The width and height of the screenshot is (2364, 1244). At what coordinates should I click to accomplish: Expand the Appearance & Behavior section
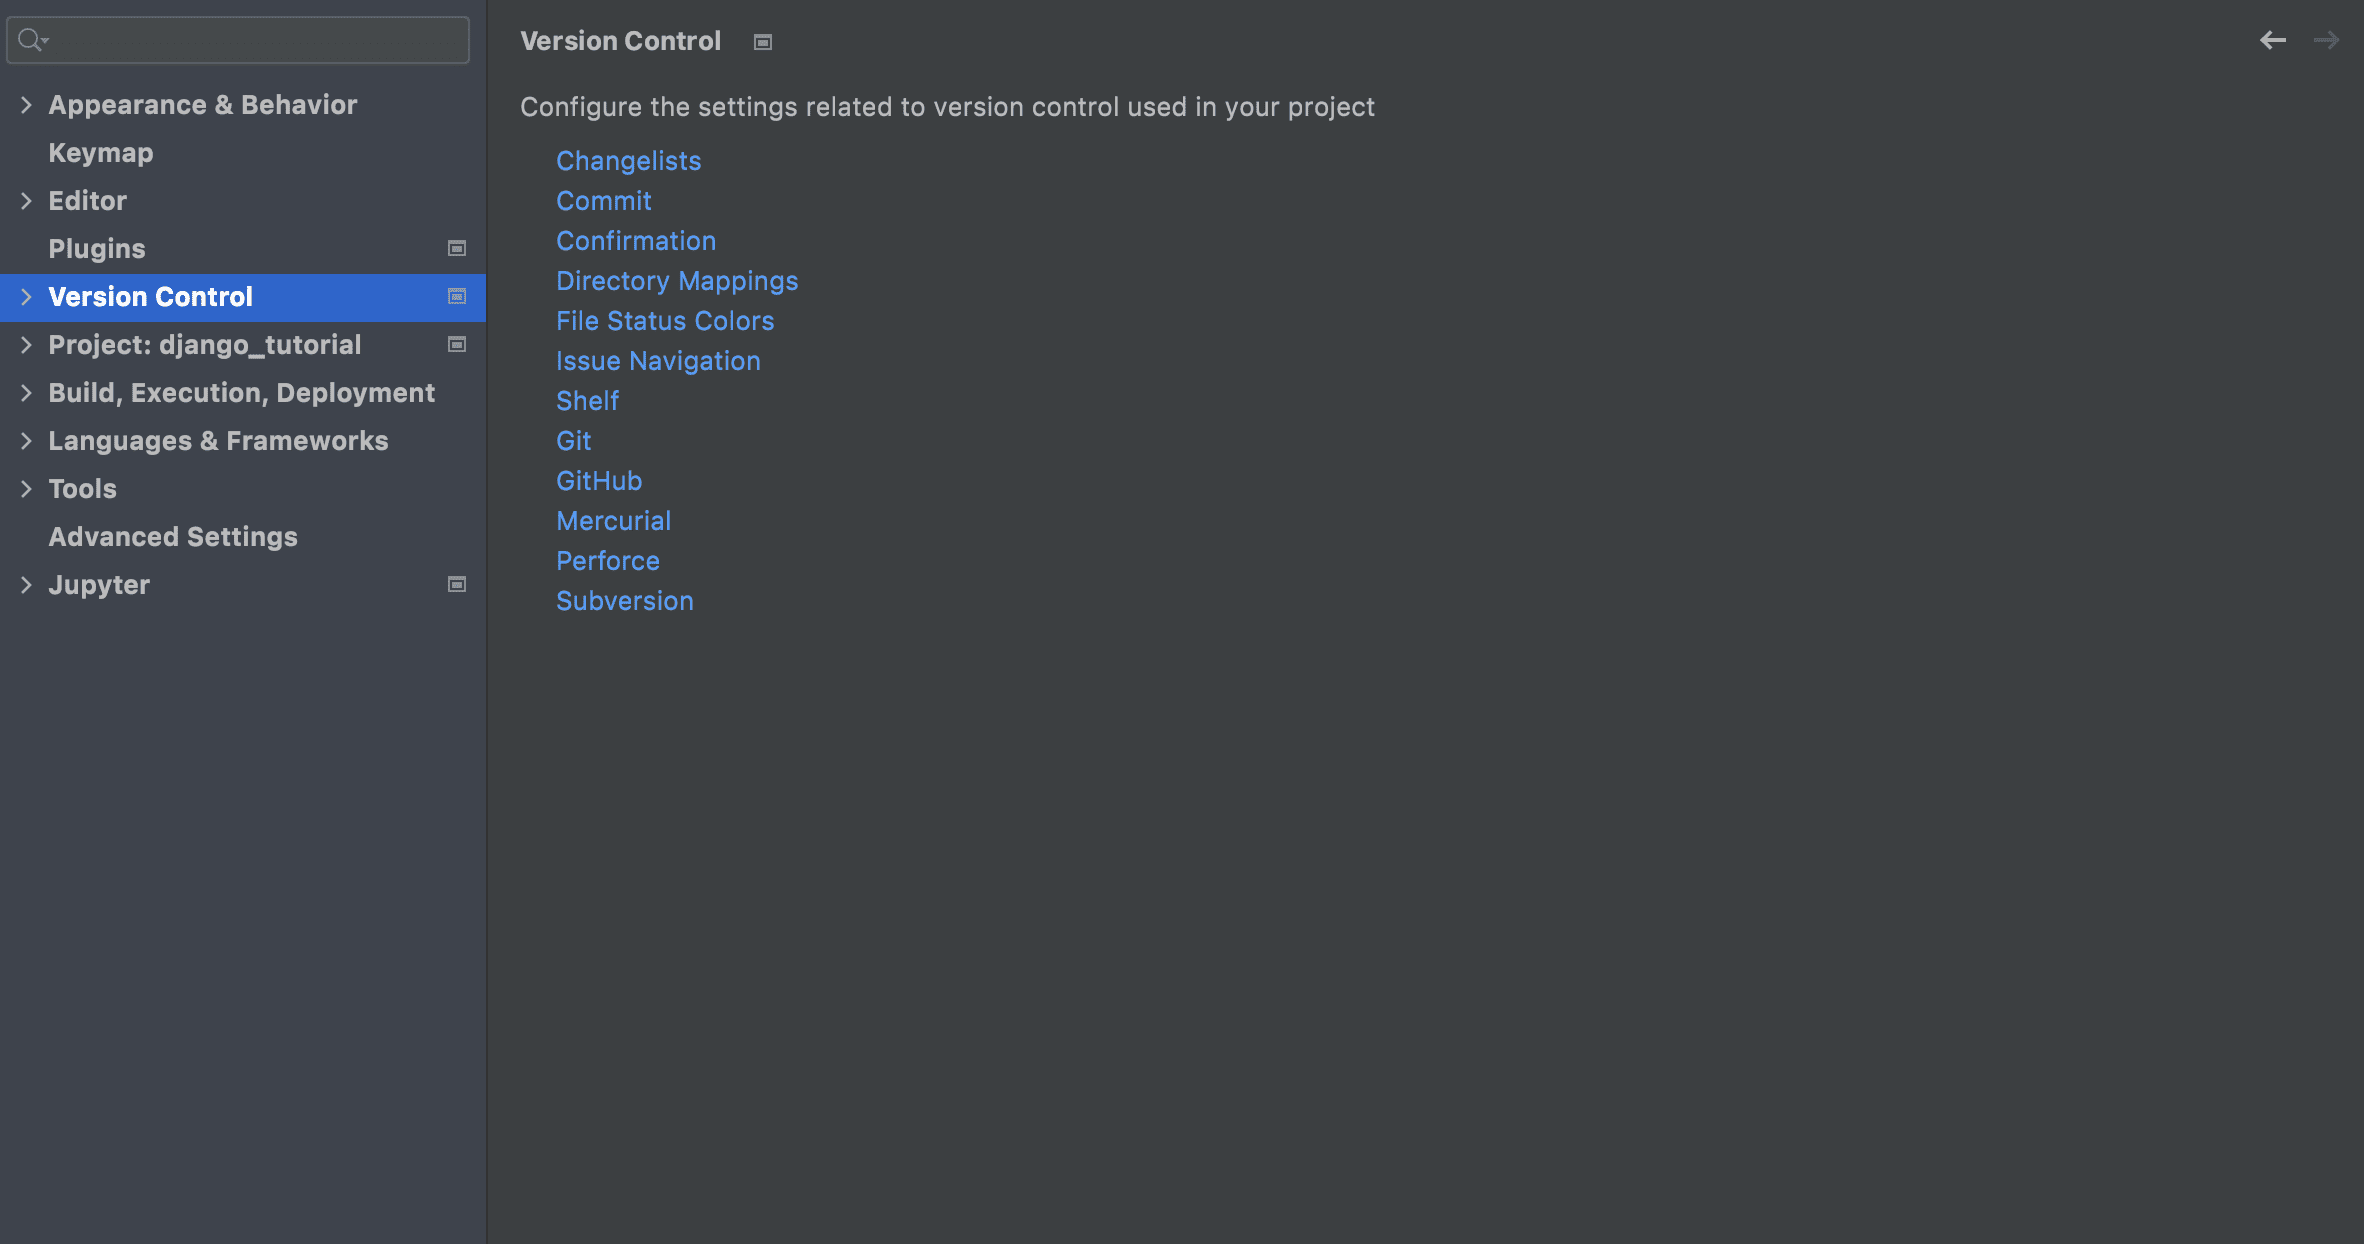(x=26, y=105)
